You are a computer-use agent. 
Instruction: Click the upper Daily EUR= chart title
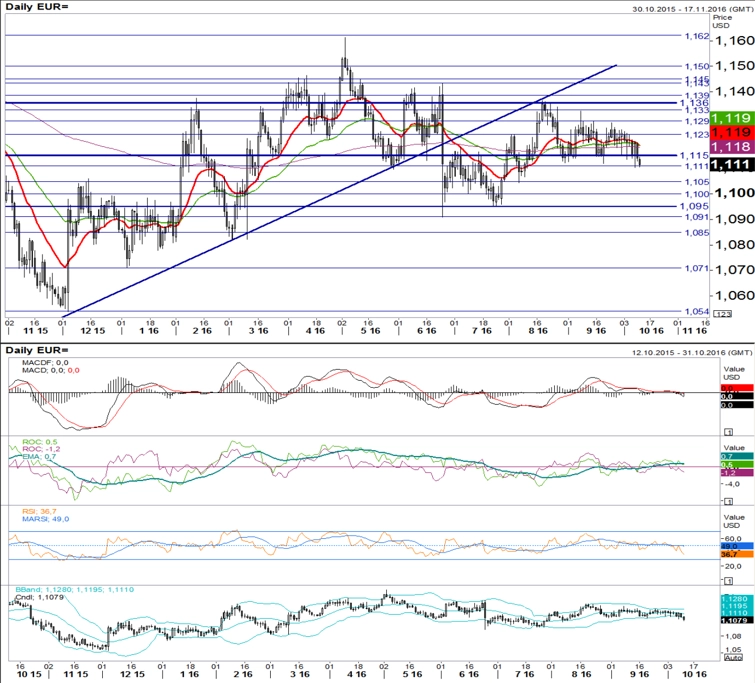click(x=37, y=7)
